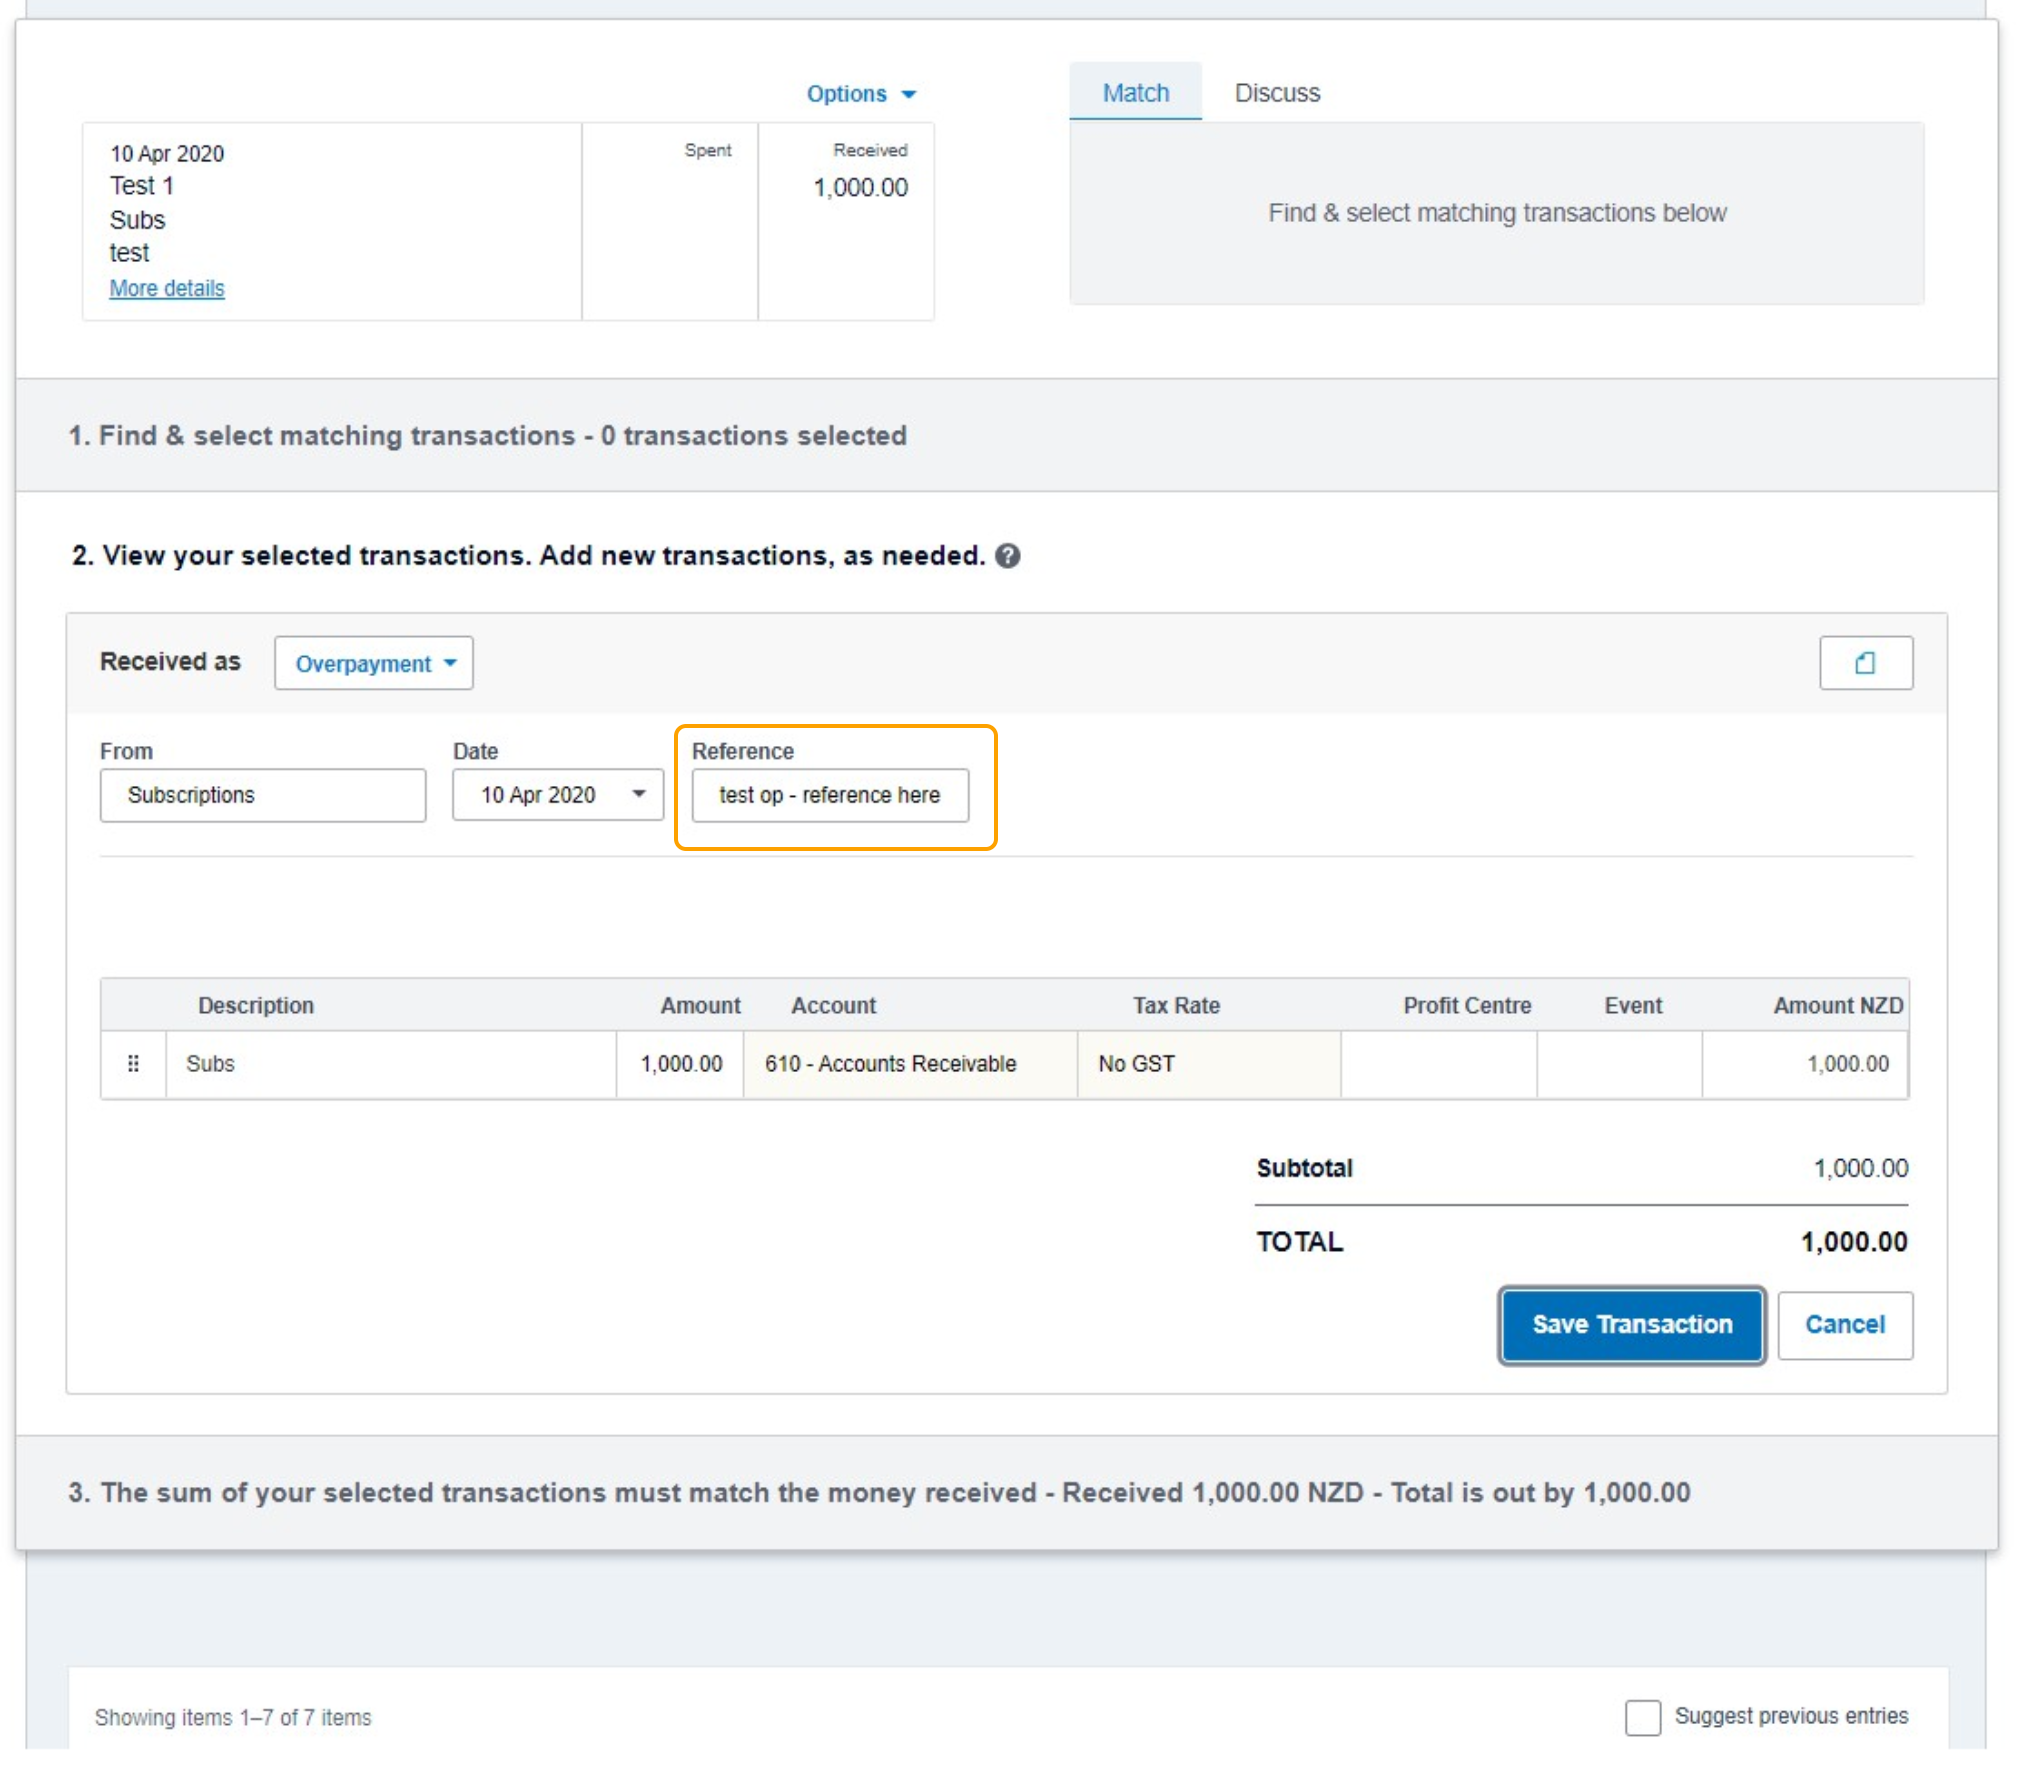The height and width of the screenshot is (1769, 2023).
Task: Click the help question mark icon
Action: (1008, 556)
